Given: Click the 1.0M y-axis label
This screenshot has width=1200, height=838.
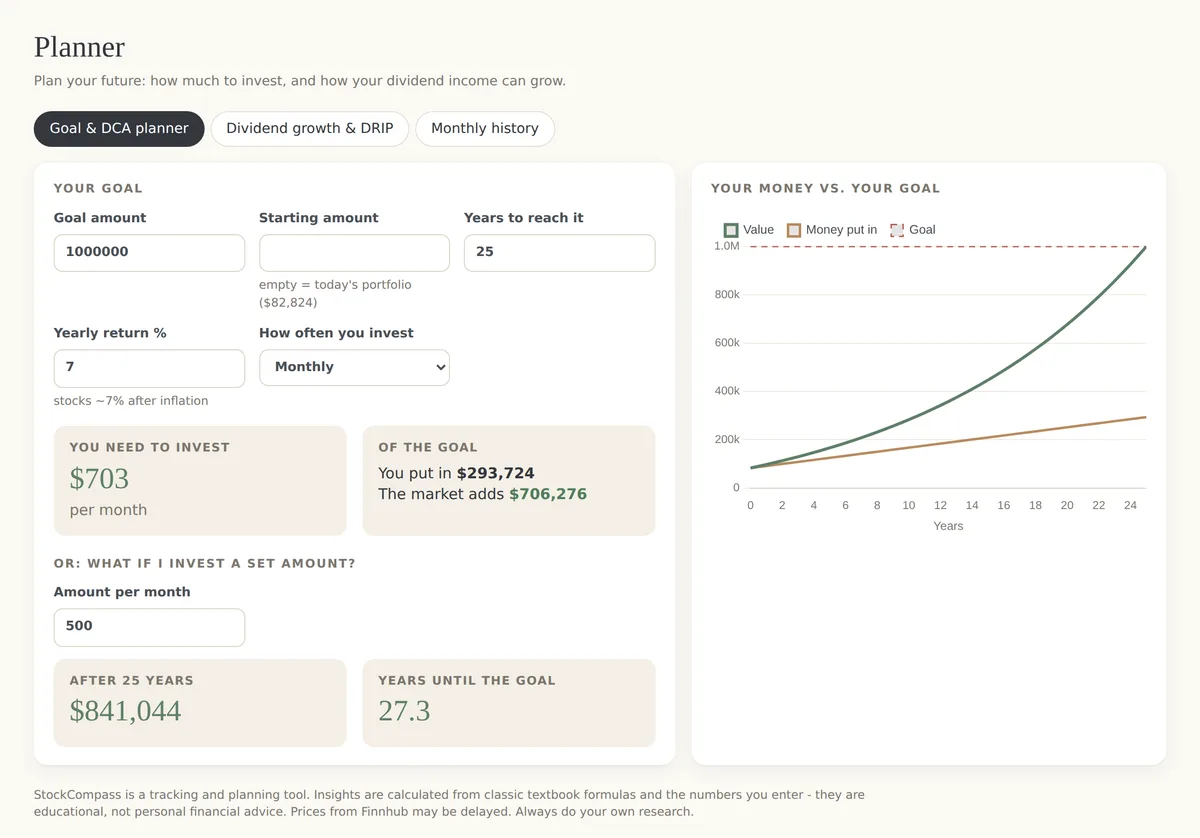Looking at the screenshot, I should click(x=727, y=246).
